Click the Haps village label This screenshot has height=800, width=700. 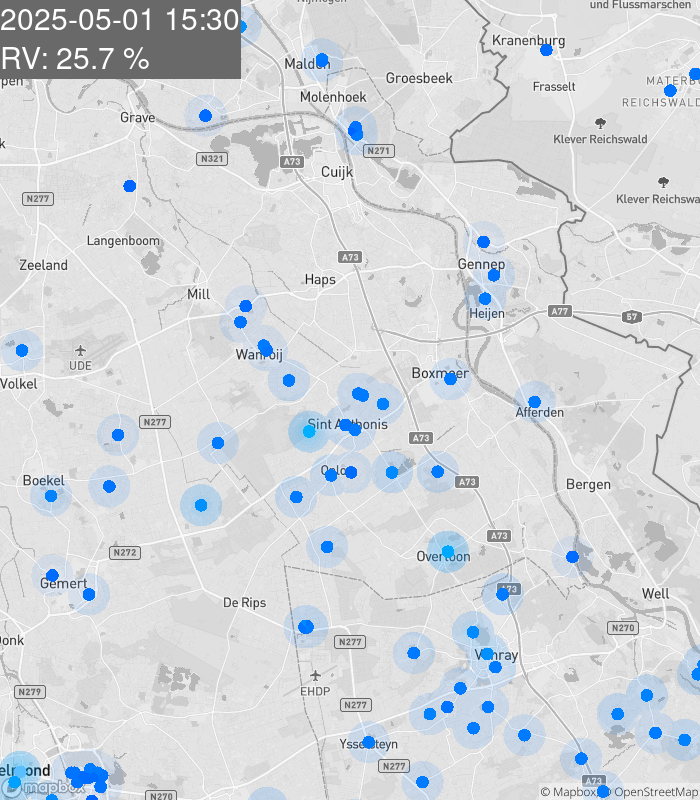[x=320, y=280]
